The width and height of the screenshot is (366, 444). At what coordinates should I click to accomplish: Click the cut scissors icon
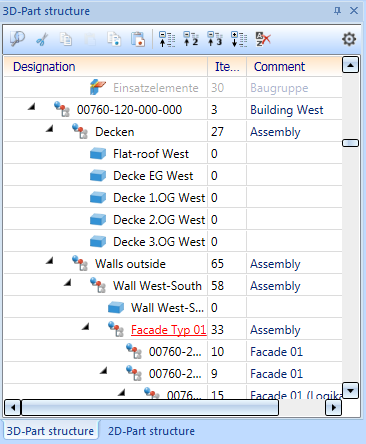[x=42, y=39]
